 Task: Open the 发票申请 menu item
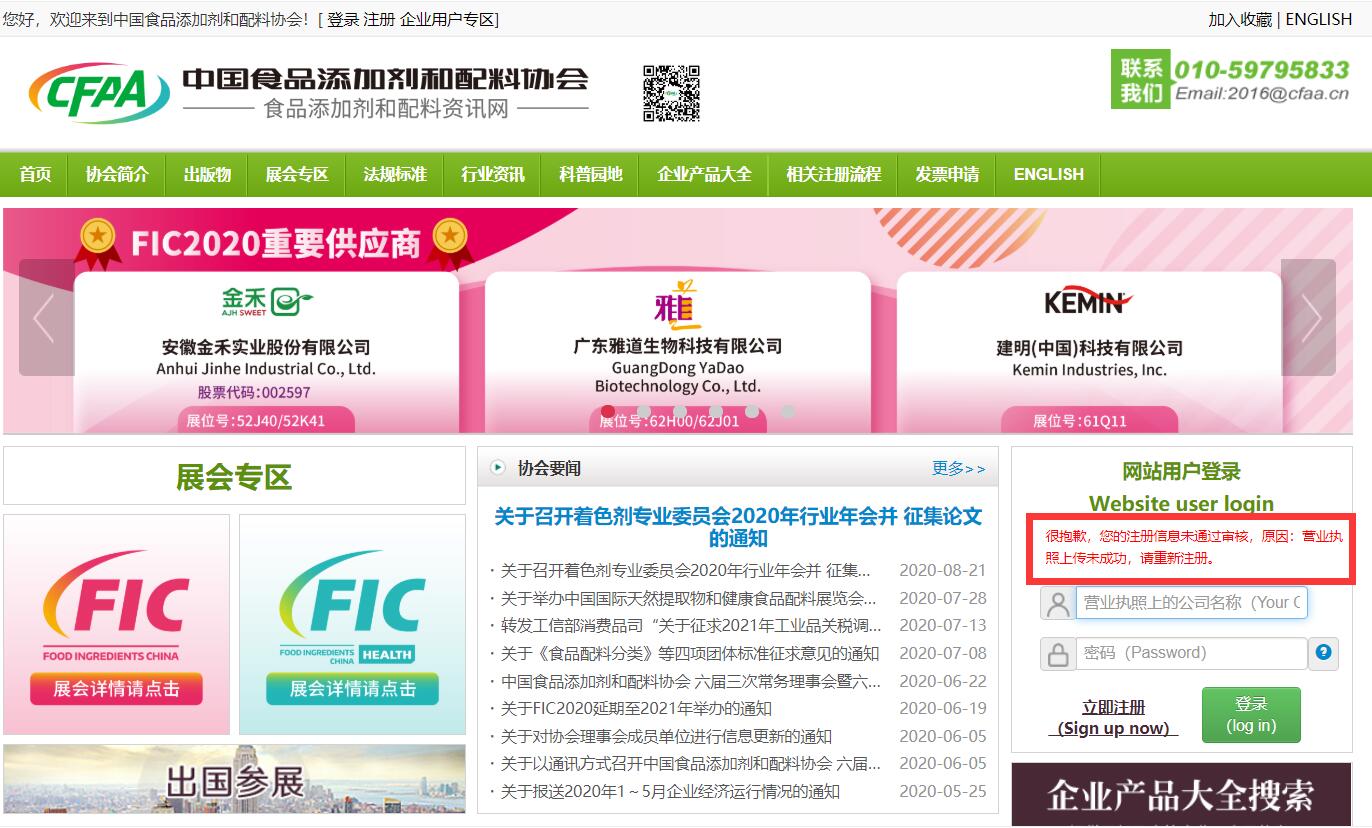(x=947, y=174)
